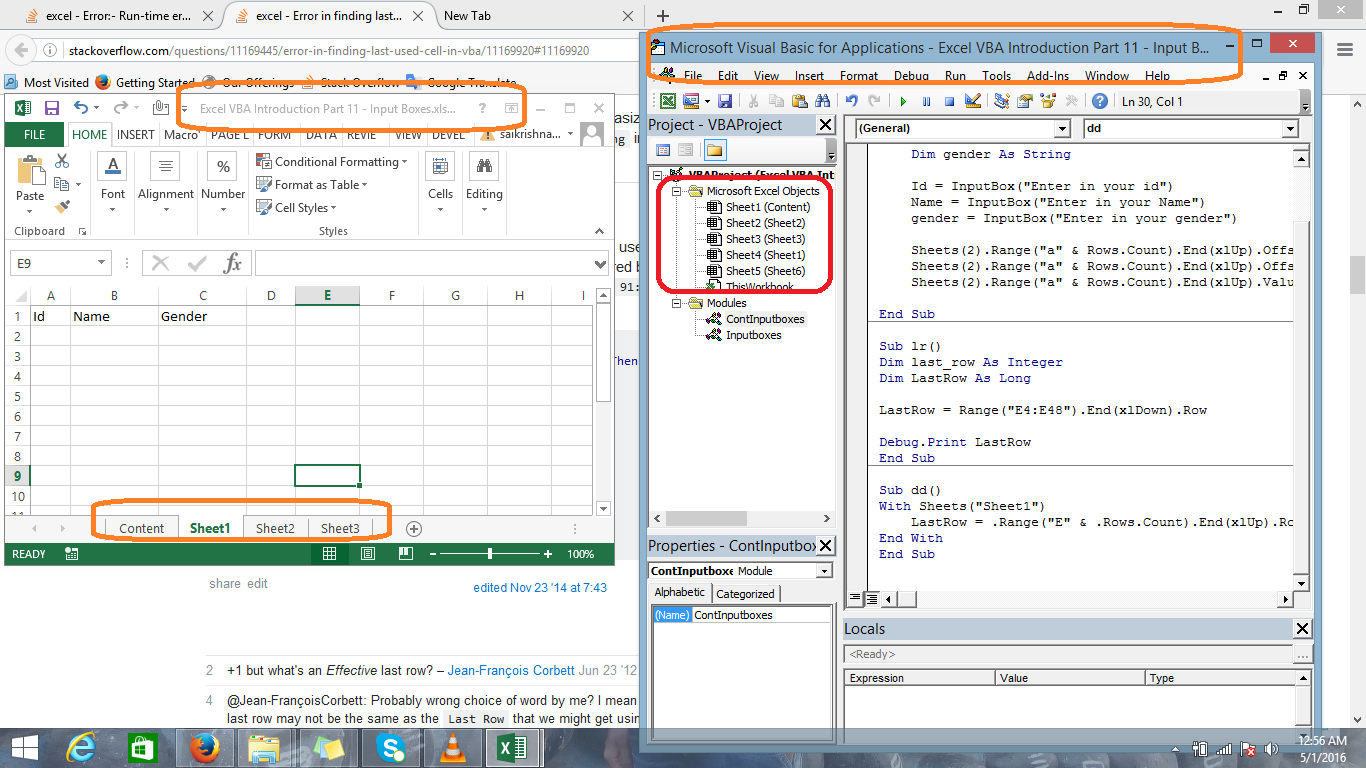Click the blue Help question mark in VBA toolbar
This screenshot has width=1366, height=768.
(x=1100, y=101)
